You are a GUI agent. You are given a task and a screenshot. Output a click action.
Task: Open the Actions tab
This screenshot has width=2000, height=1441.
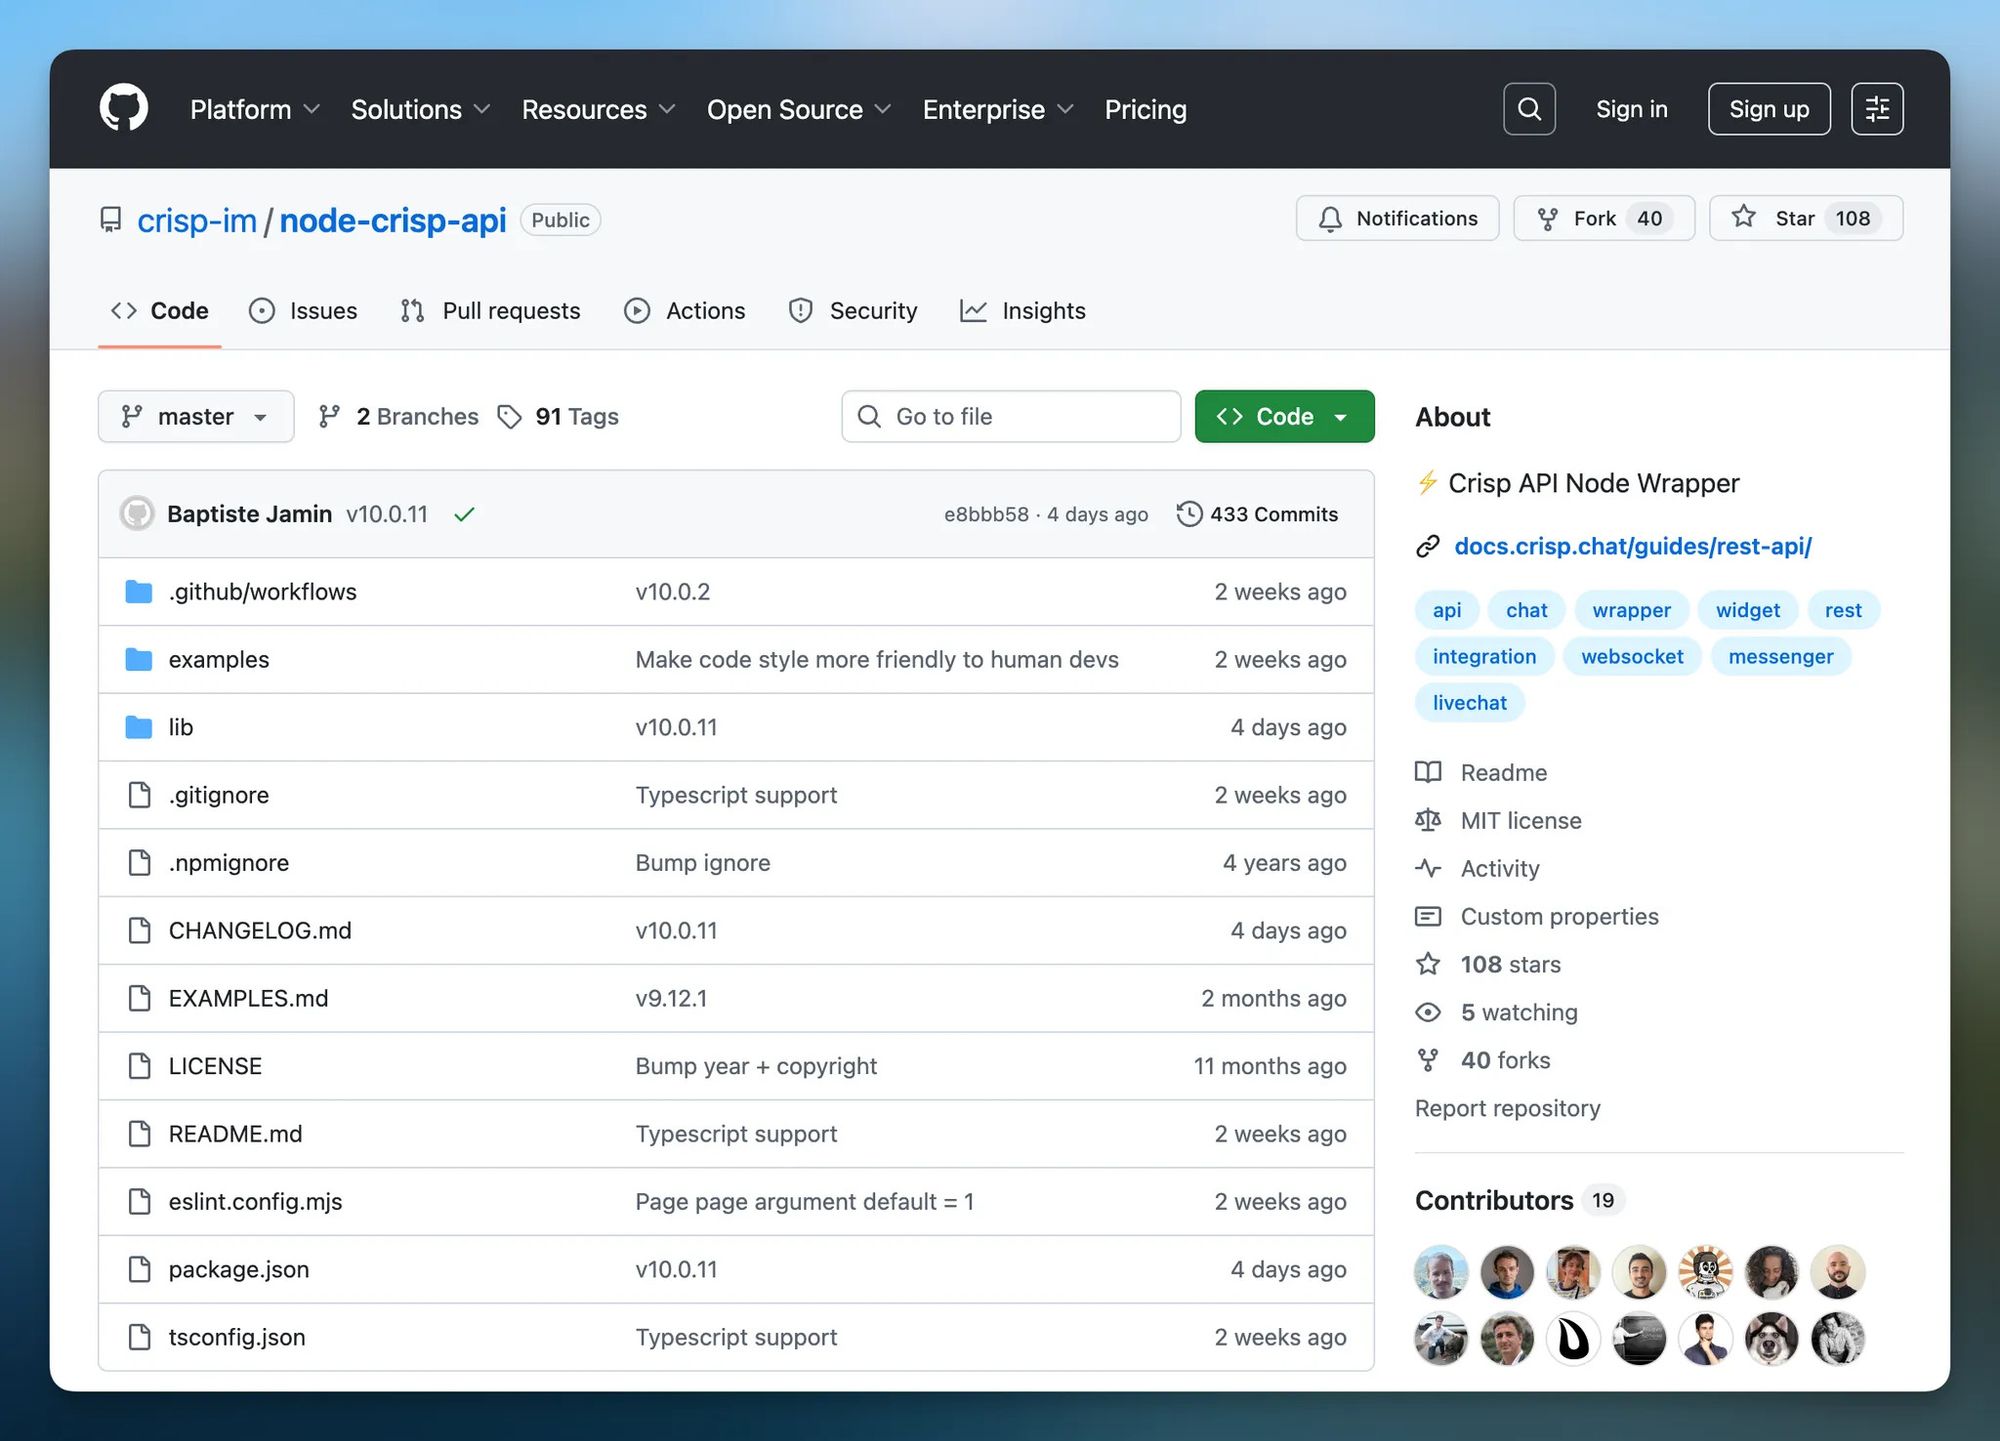tap(685, 311)
